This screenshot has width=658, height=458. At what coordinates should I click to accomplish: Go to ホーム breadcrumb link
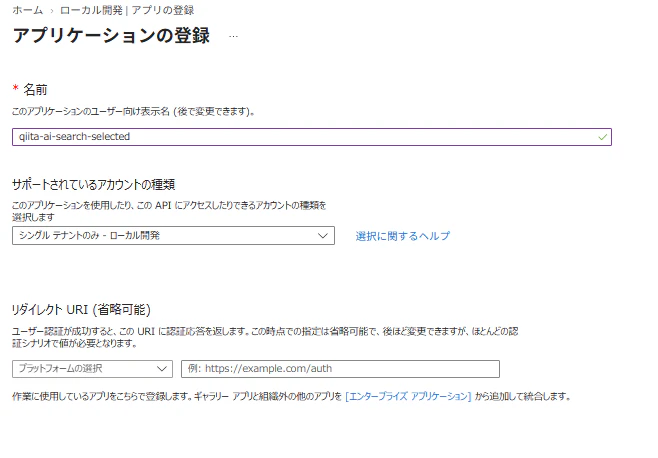[x=28, y=10]
